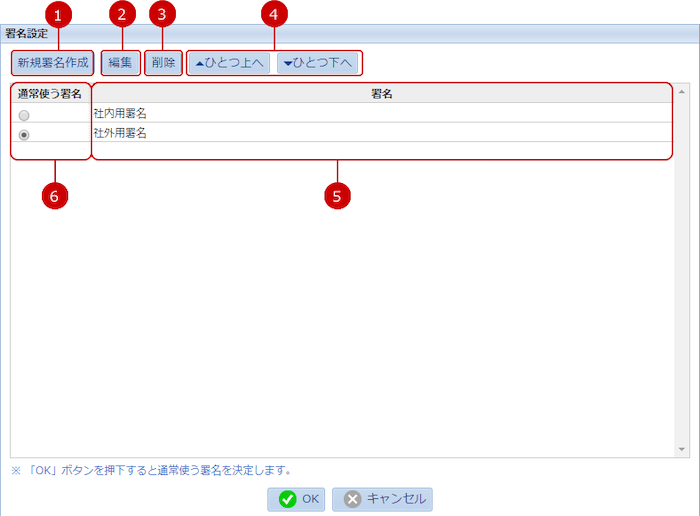
Task: Click the 新規署名作成 button
Action: [x=53, y=63]
